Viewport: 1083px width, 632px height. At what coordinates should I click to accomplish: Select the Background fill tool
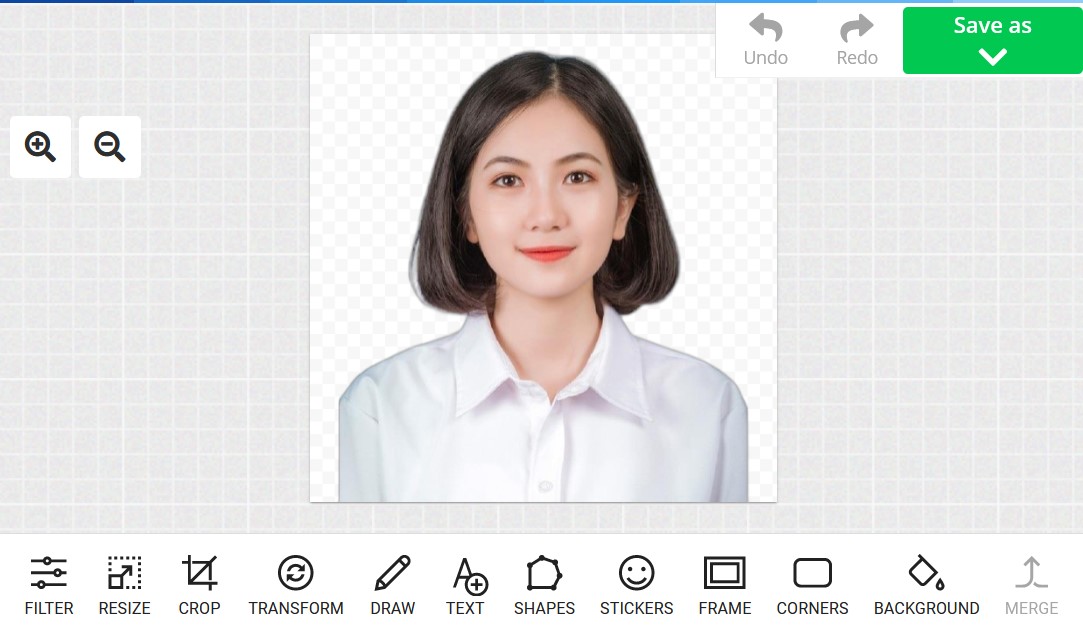[926, 583]
